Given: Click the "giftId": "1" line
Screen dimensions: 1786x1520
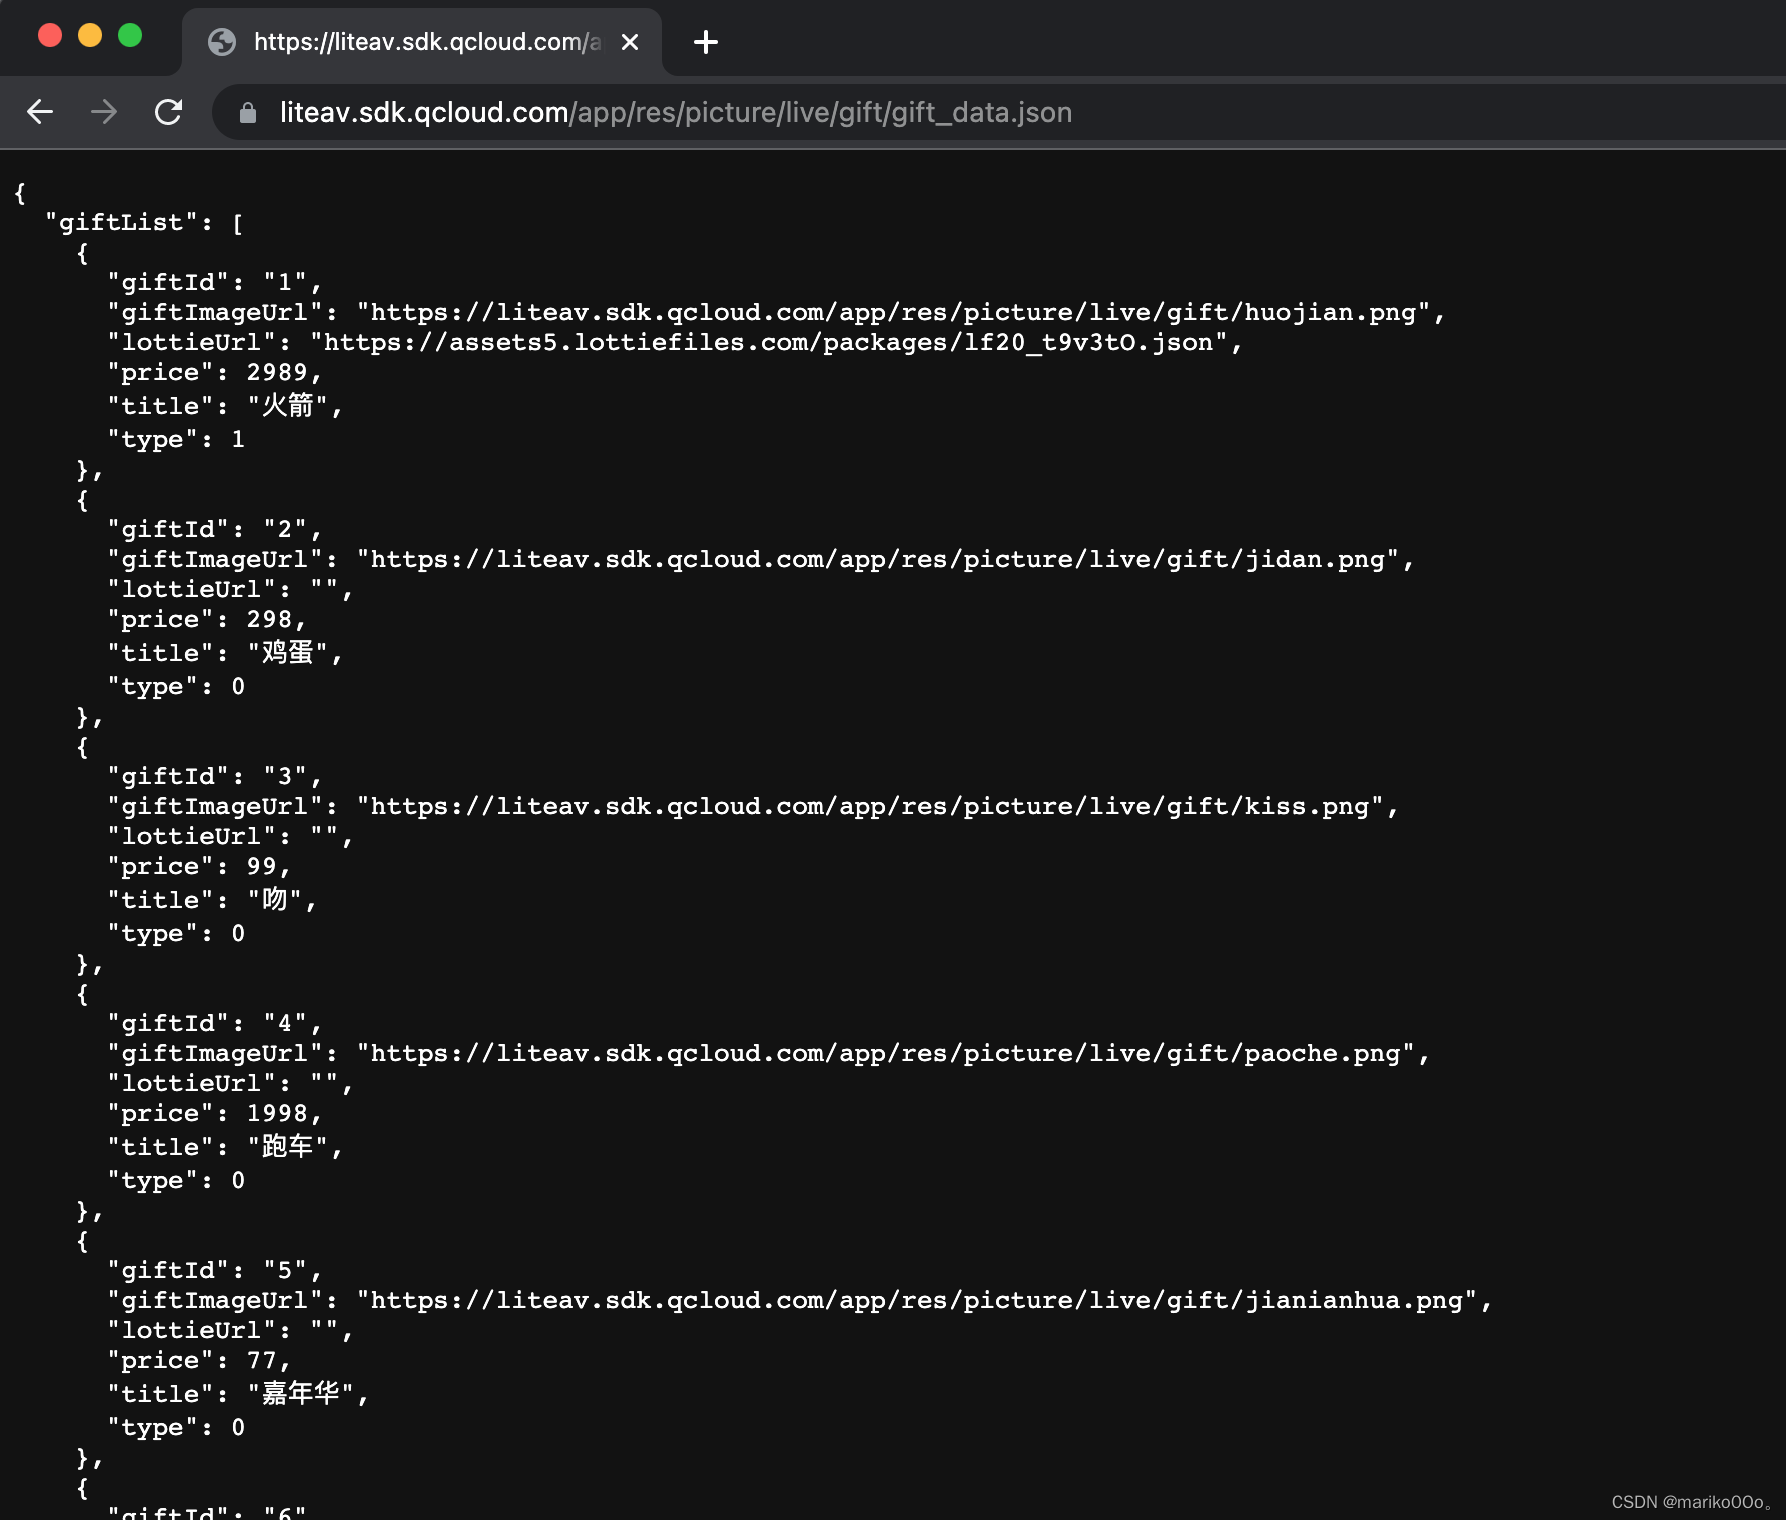Looking at the screenshot, I should pos(215,283).
